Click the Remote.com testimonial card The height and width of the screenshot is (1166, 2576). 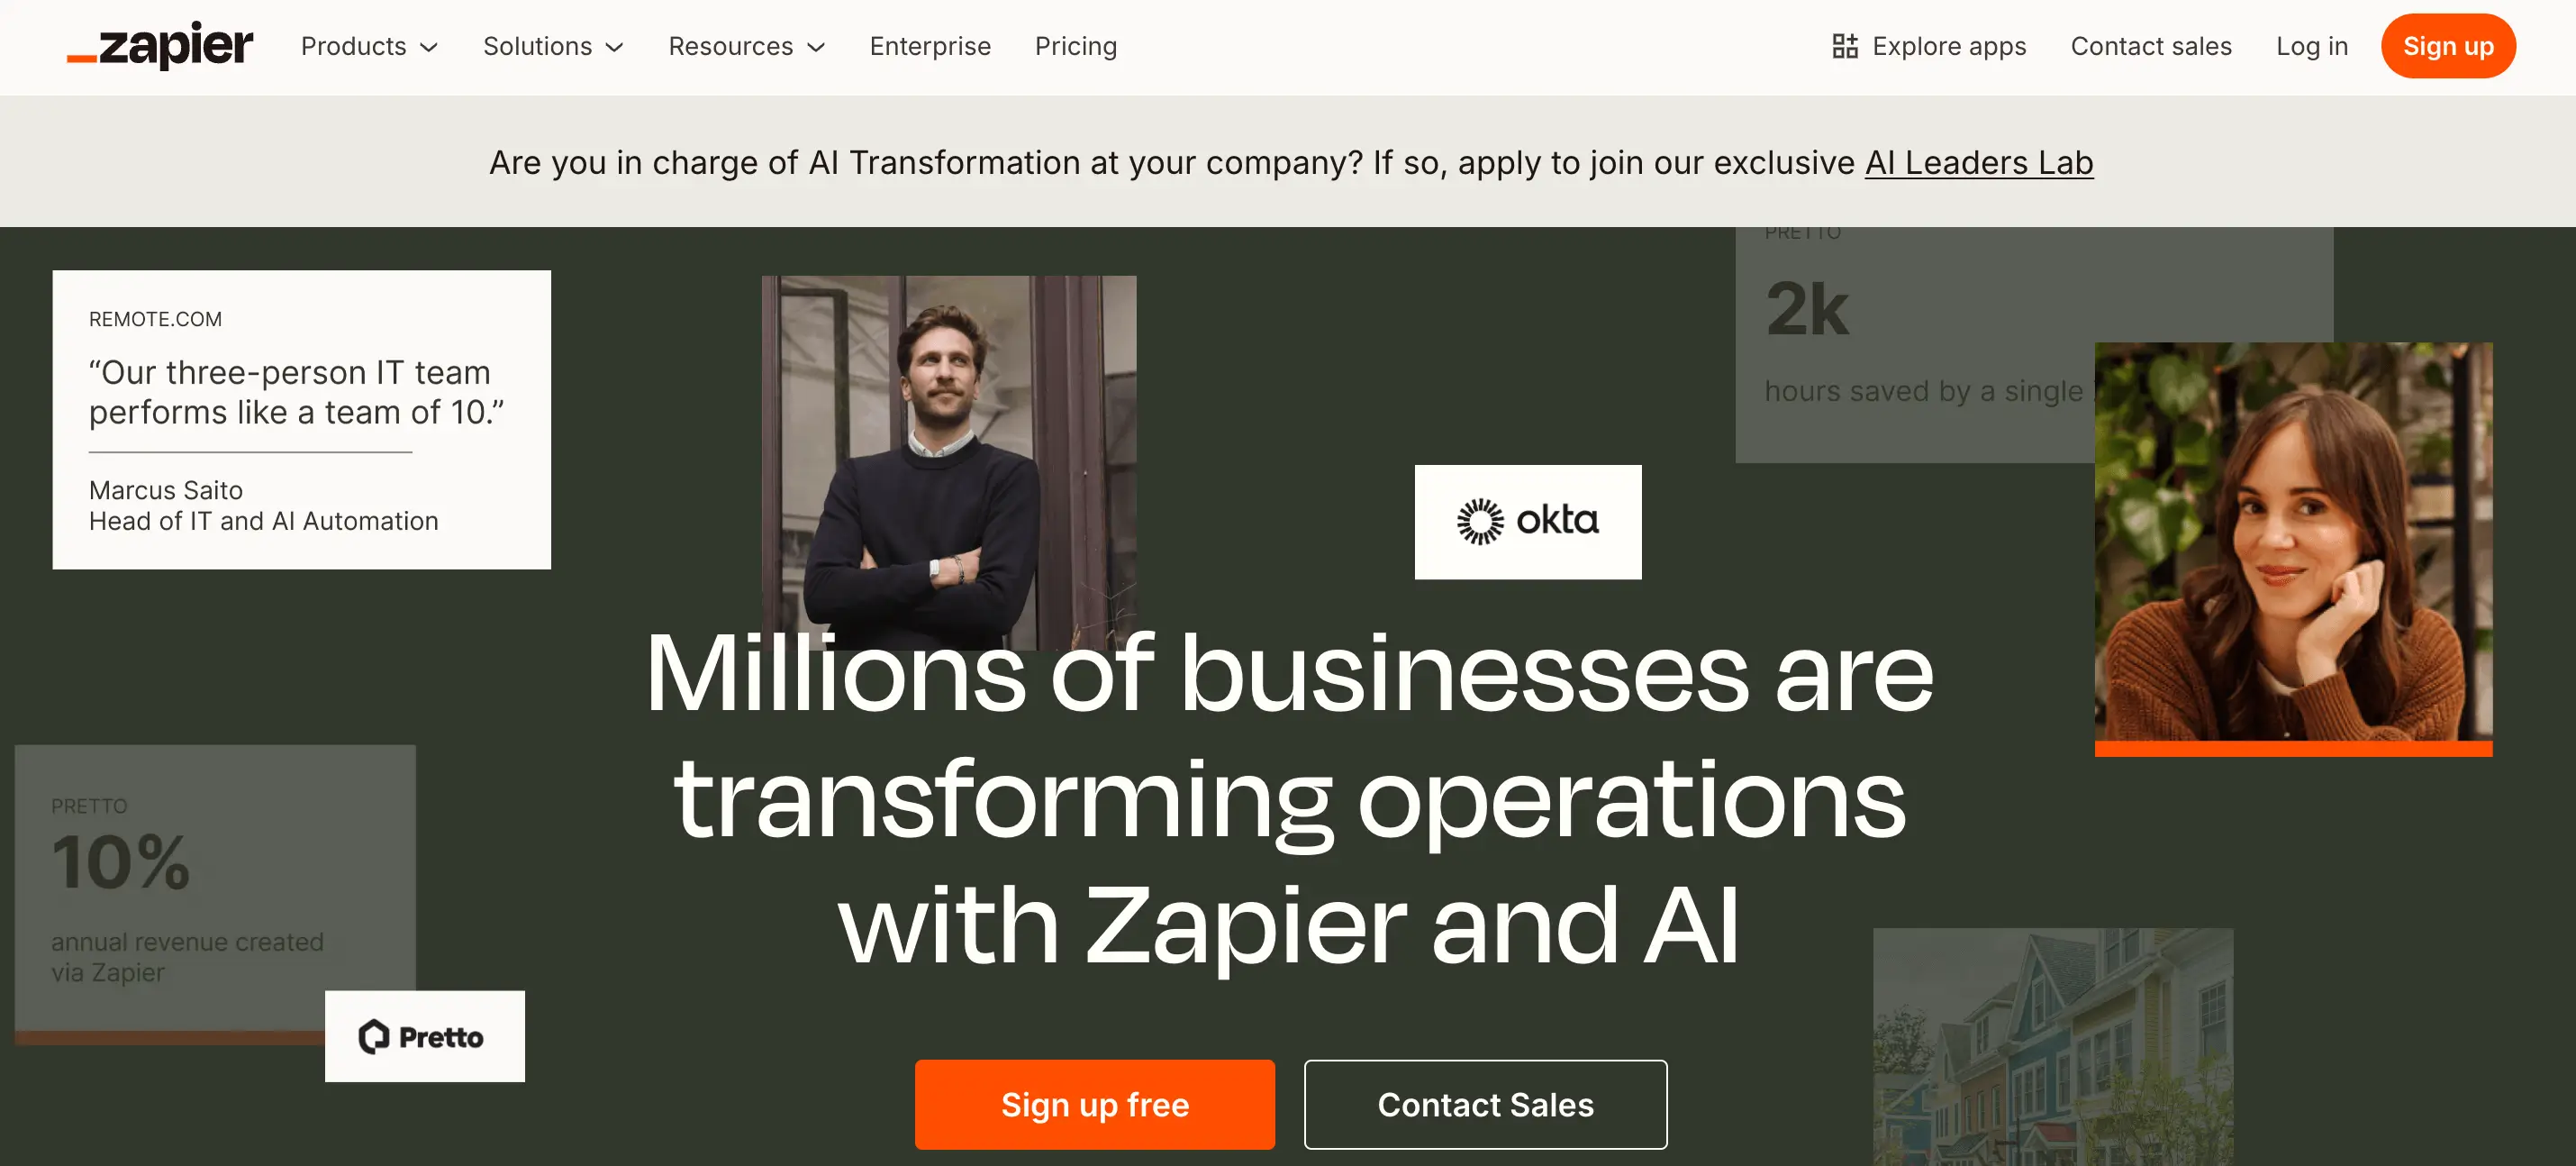pos(301,420)
